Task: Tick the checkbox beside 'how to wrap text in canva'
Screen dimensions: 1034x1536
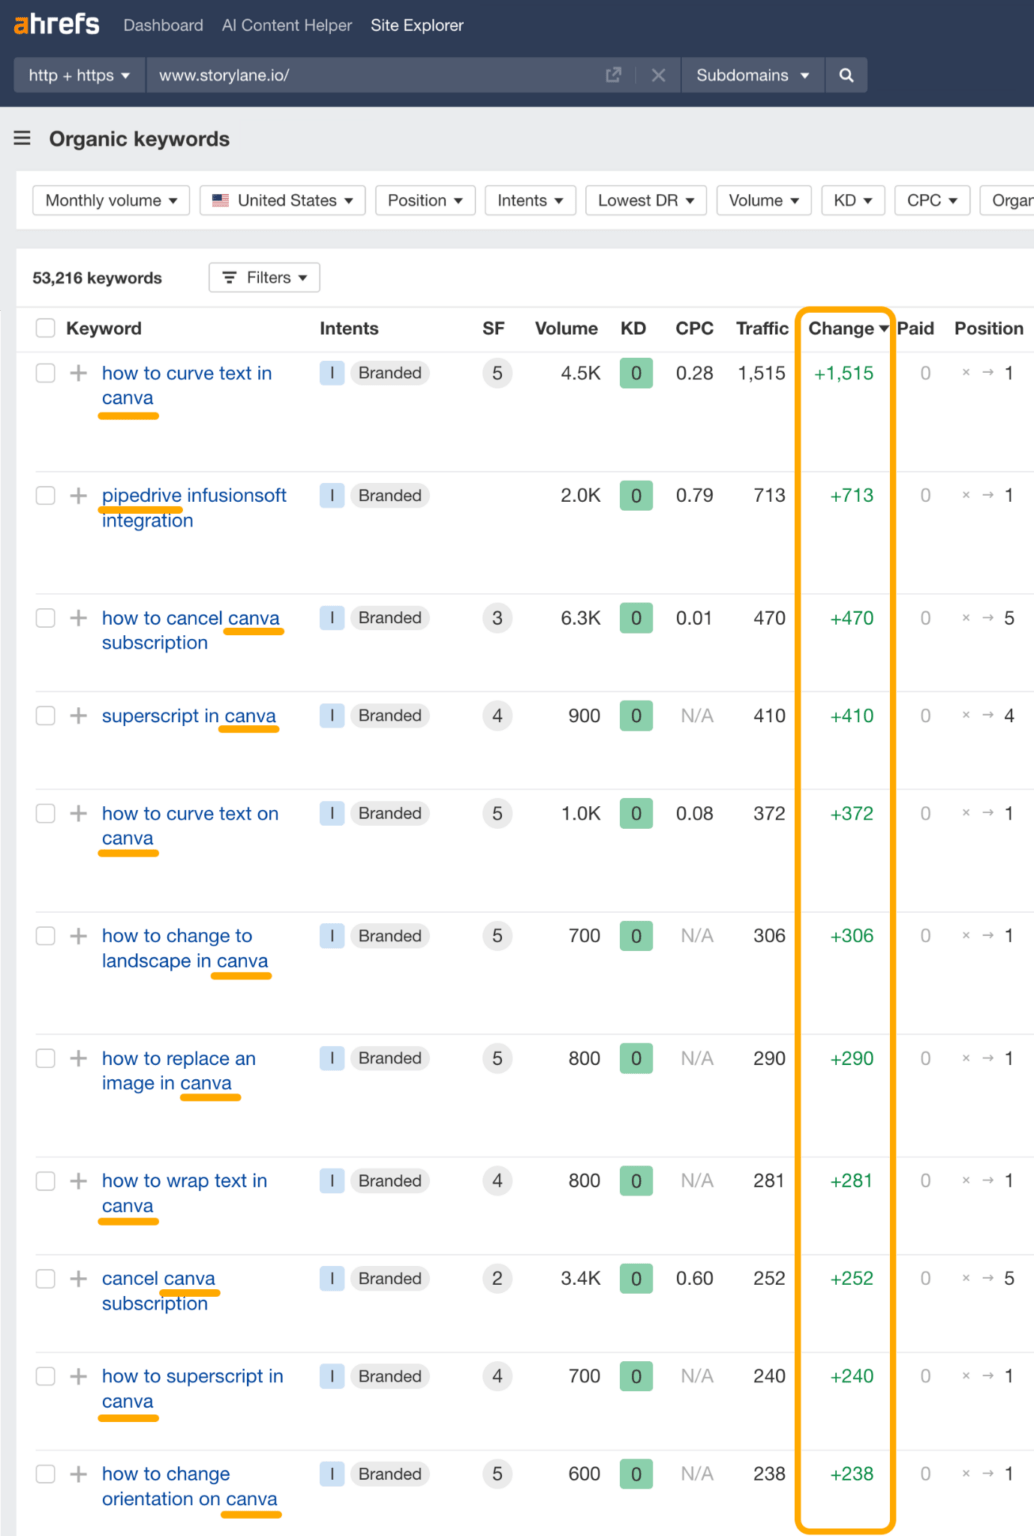Action: (x=45, y=1180)
